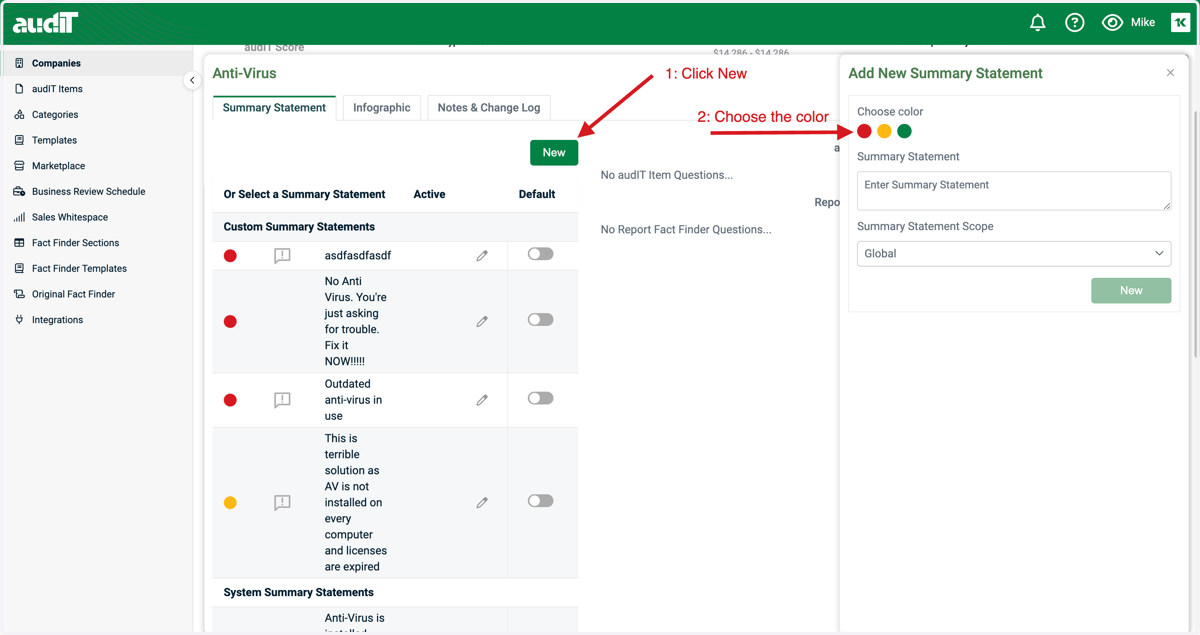Click the No Report Fact Finder Questions text
Viewport: 1200px width, 635px height.
tap(686, 230)
